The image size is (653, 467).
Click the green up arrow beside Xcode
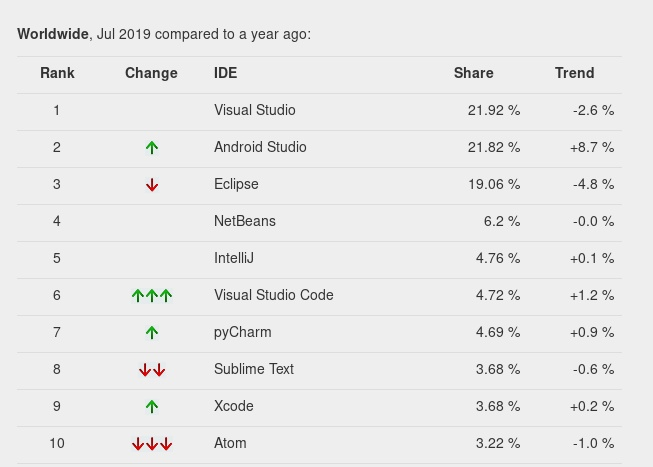click(152, 407)
